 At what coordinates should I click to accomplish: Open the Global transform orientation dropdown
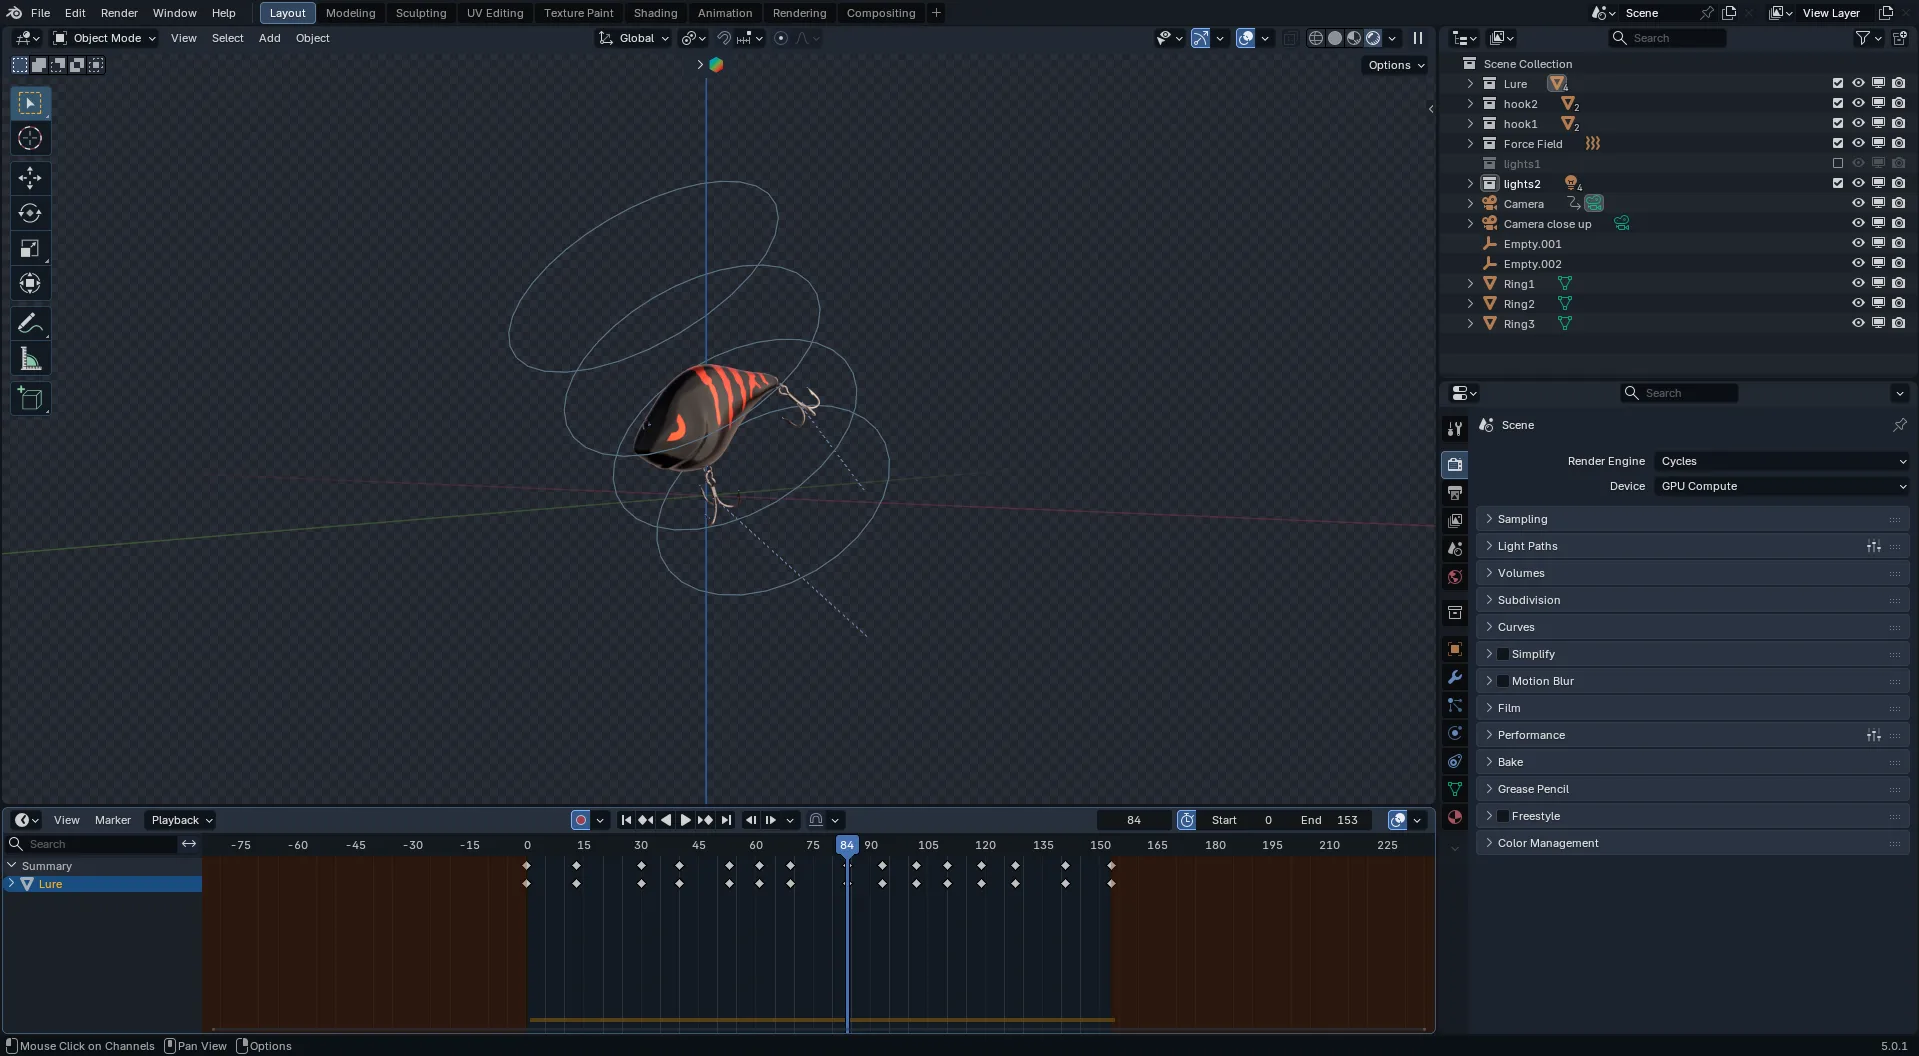(x=634, y=38)
